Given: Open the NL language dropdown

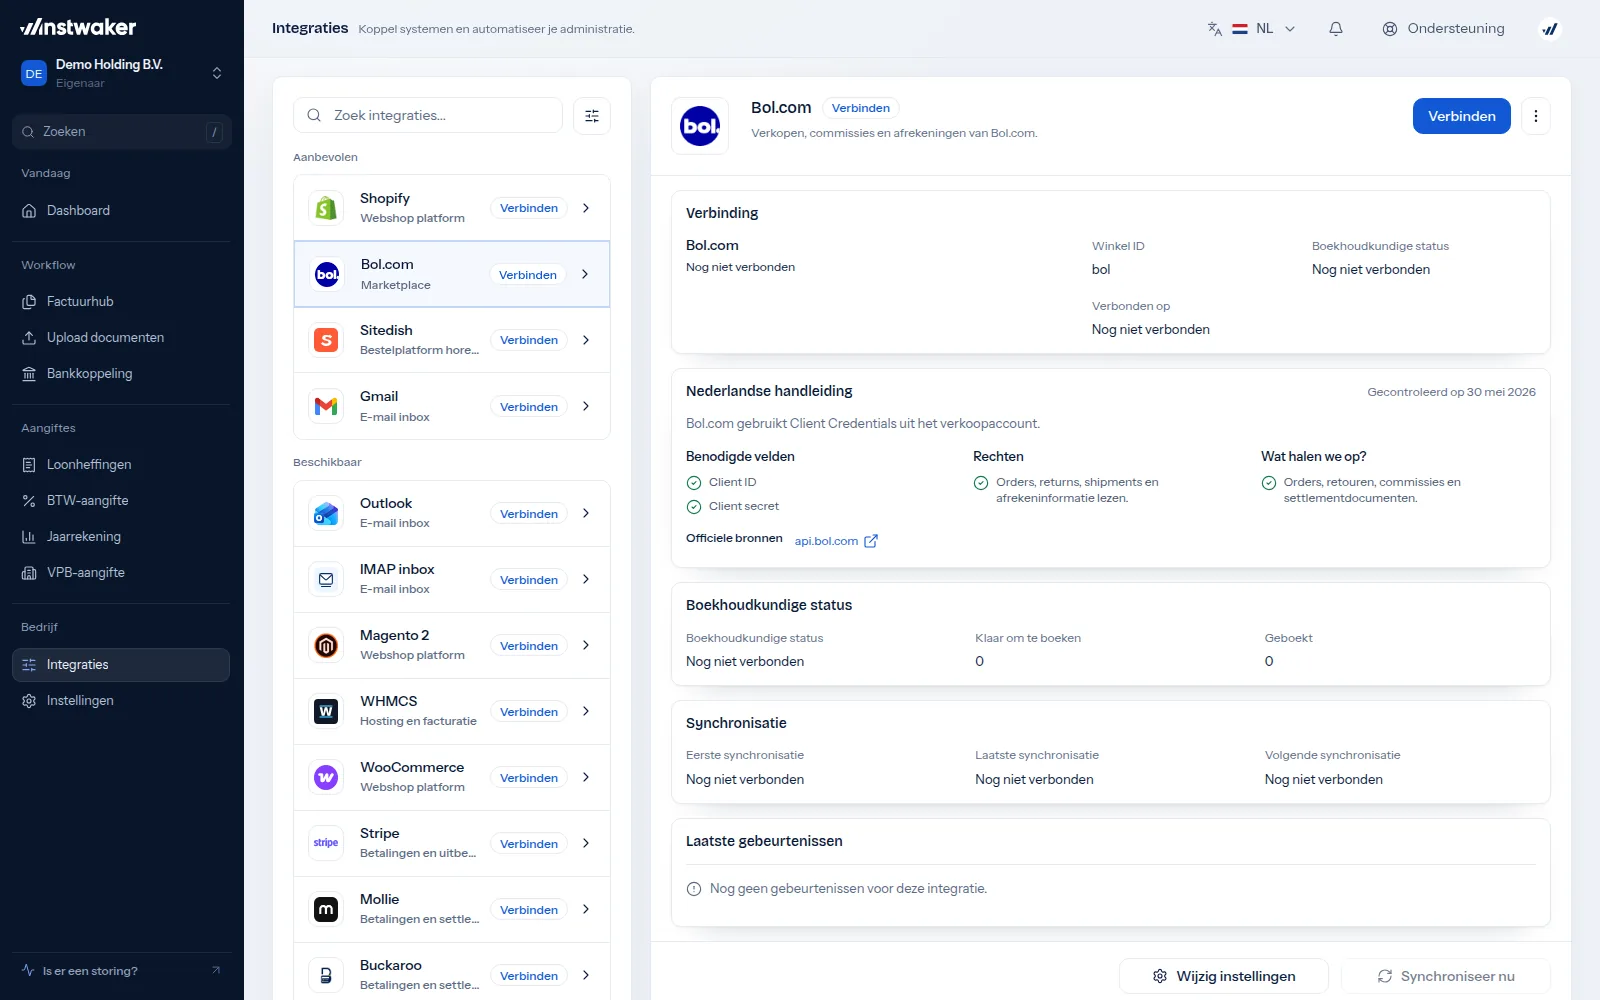Looking at the screenshot, I should [1263, 29].
